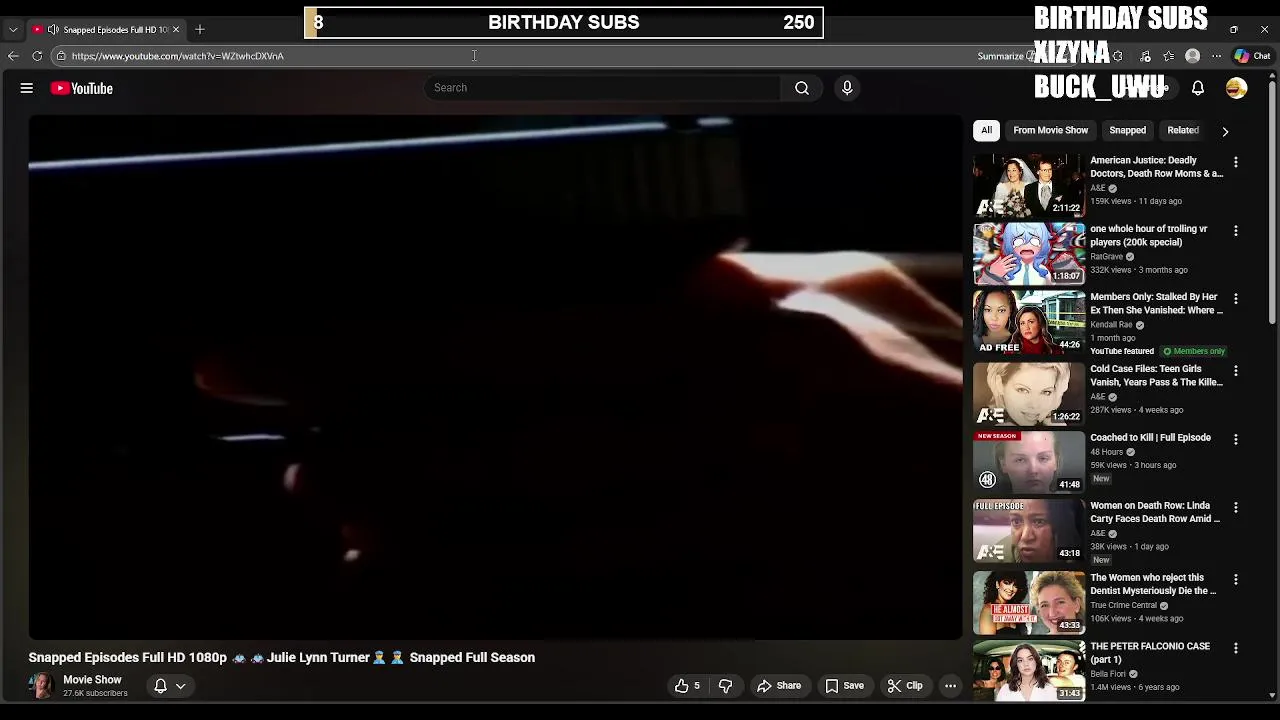Open the 48 Hours channel name

(x=1106, y=452)
